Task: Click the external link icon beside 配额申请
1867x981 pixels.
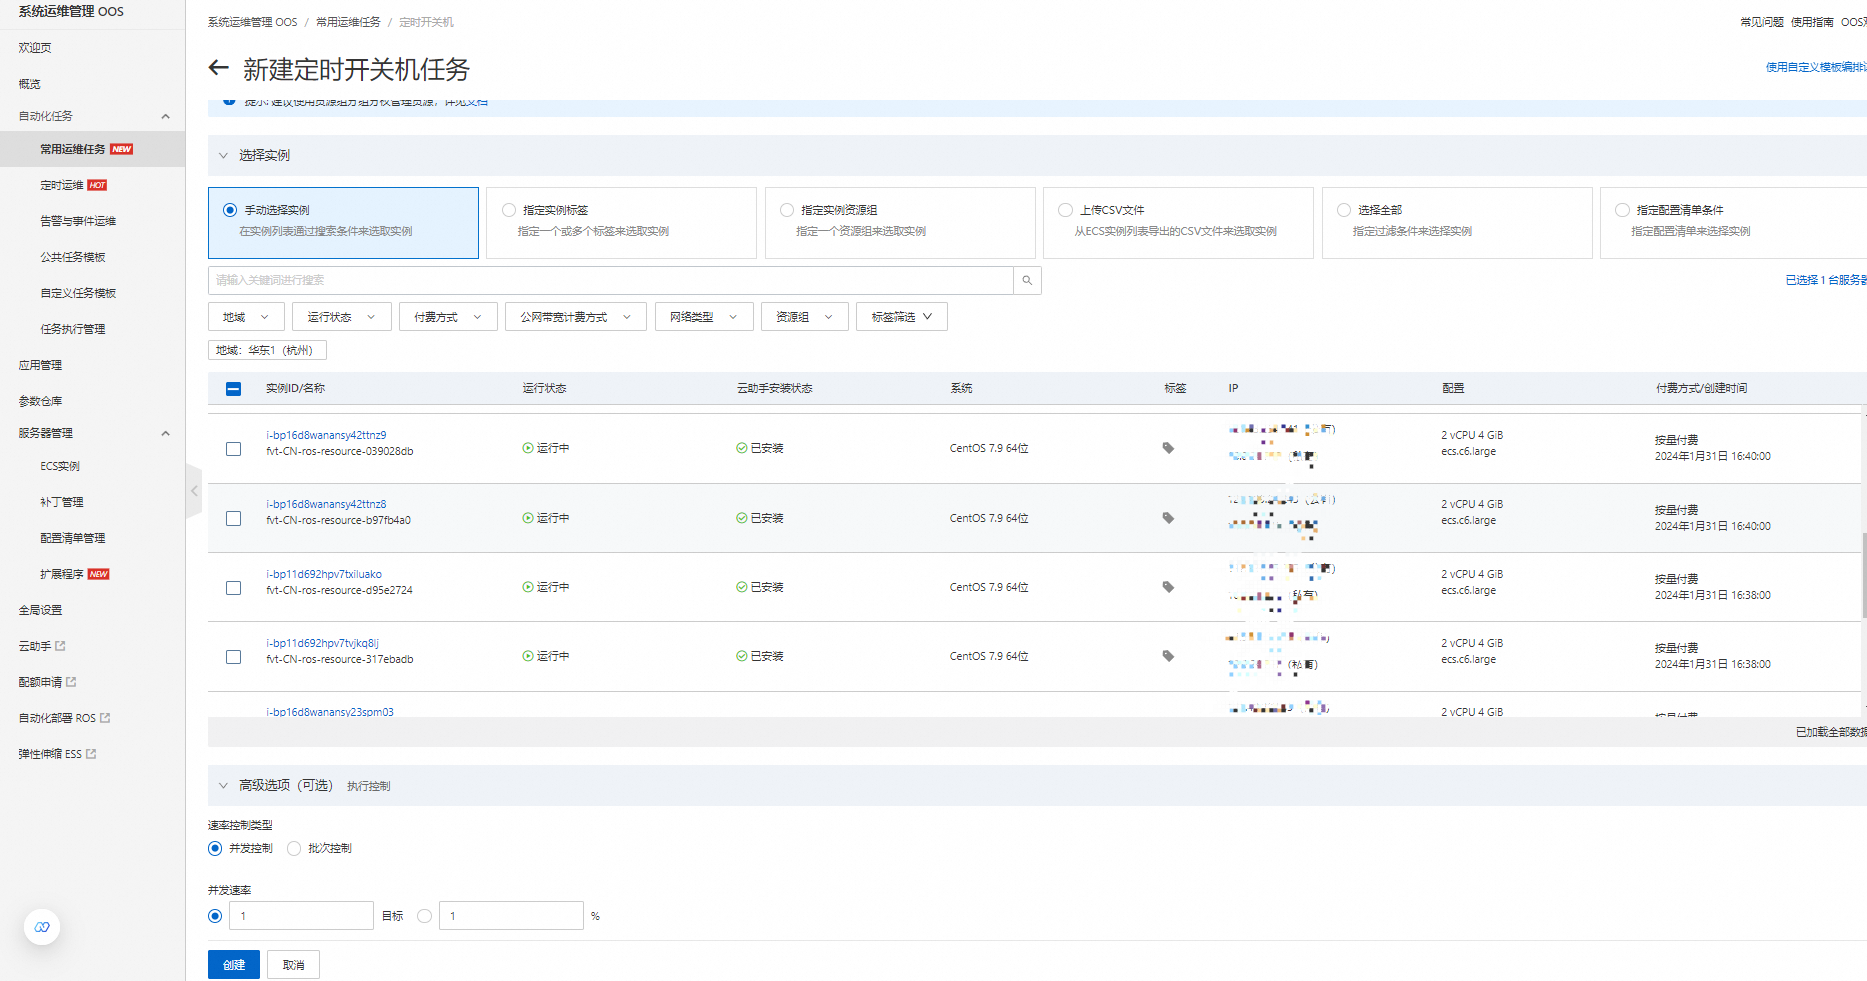Action: coord(72,682)
